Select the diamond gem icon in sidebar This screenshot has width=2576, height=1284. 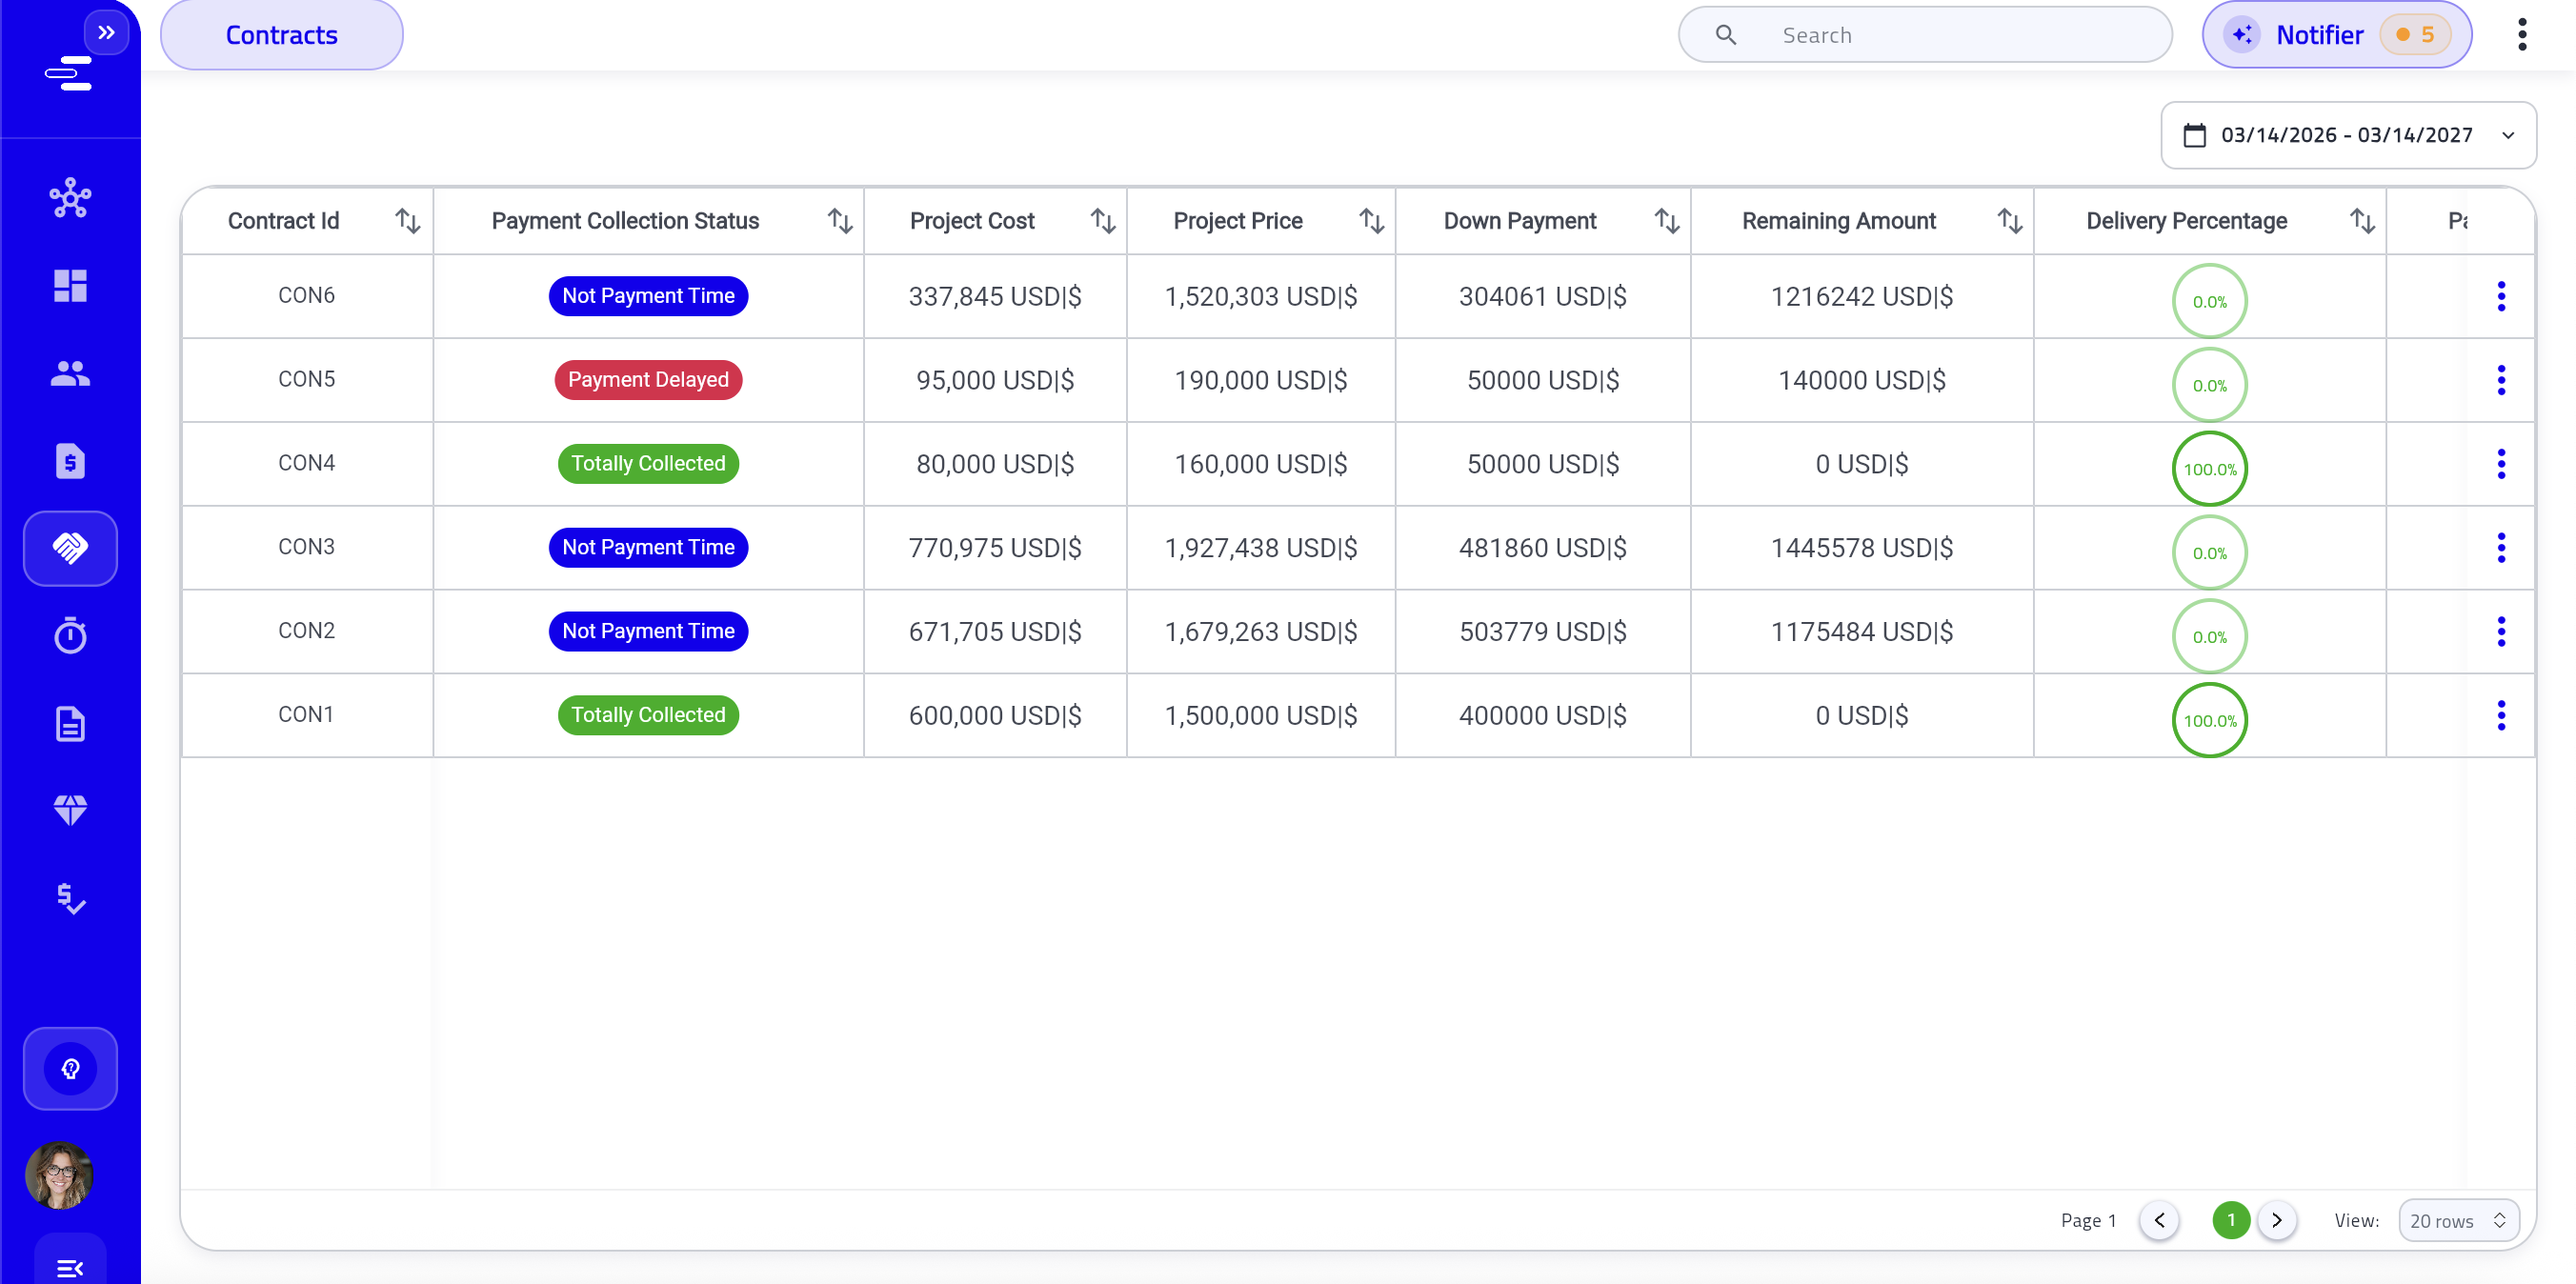pyautogui.click(x=70, y=809)
